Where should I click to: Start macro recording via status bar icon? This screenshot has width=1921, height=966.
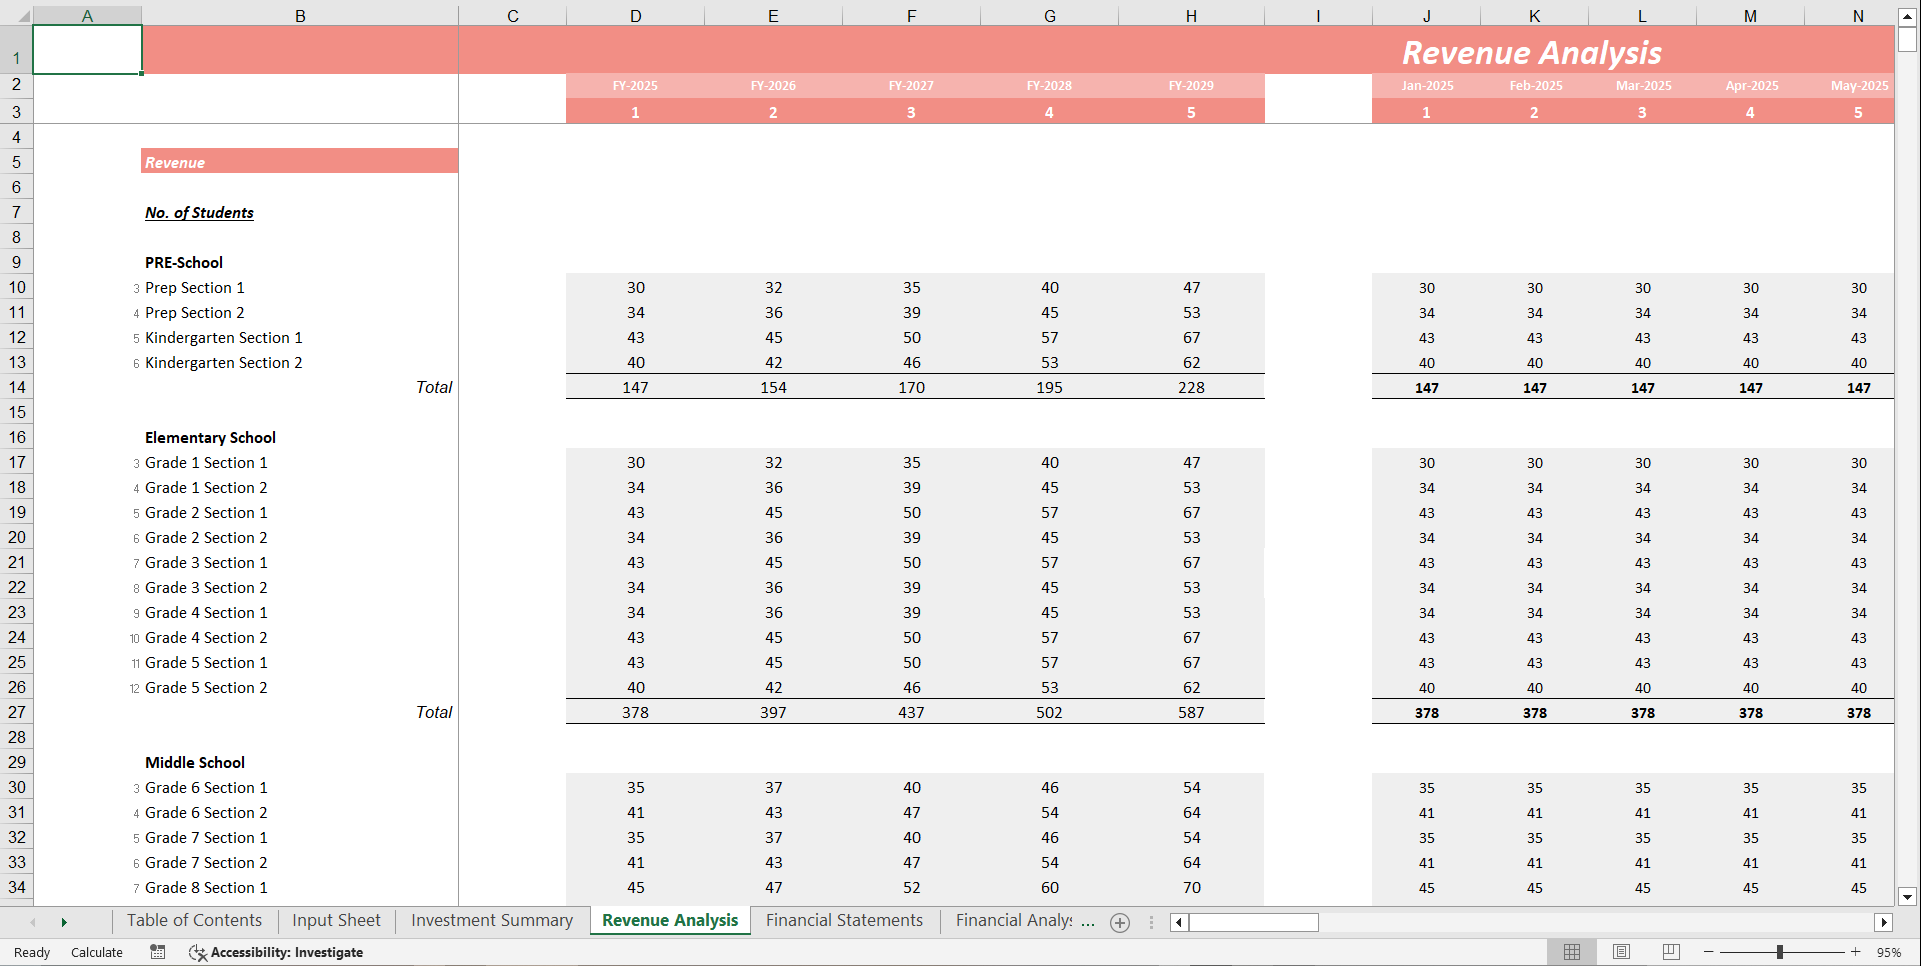pyautogui.click(x=157, y=952)
